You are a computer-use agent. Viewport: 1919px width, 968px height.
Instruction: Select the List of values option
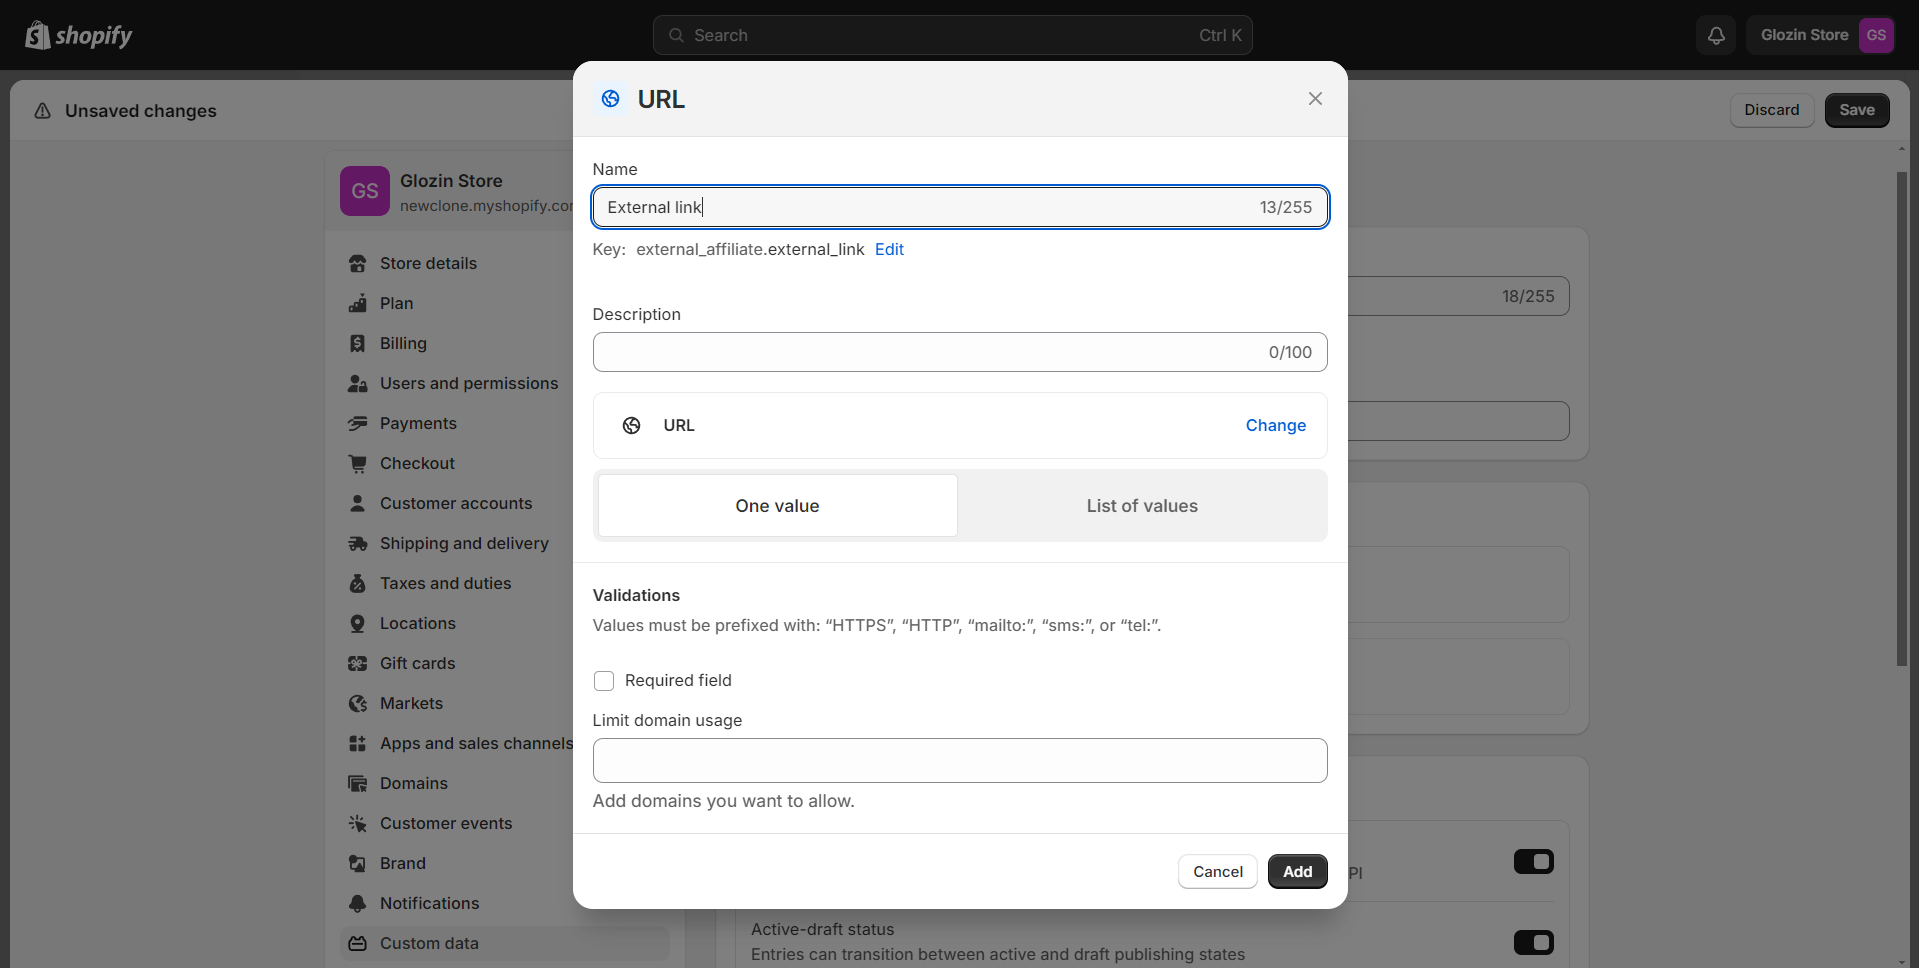point(1142,506)
